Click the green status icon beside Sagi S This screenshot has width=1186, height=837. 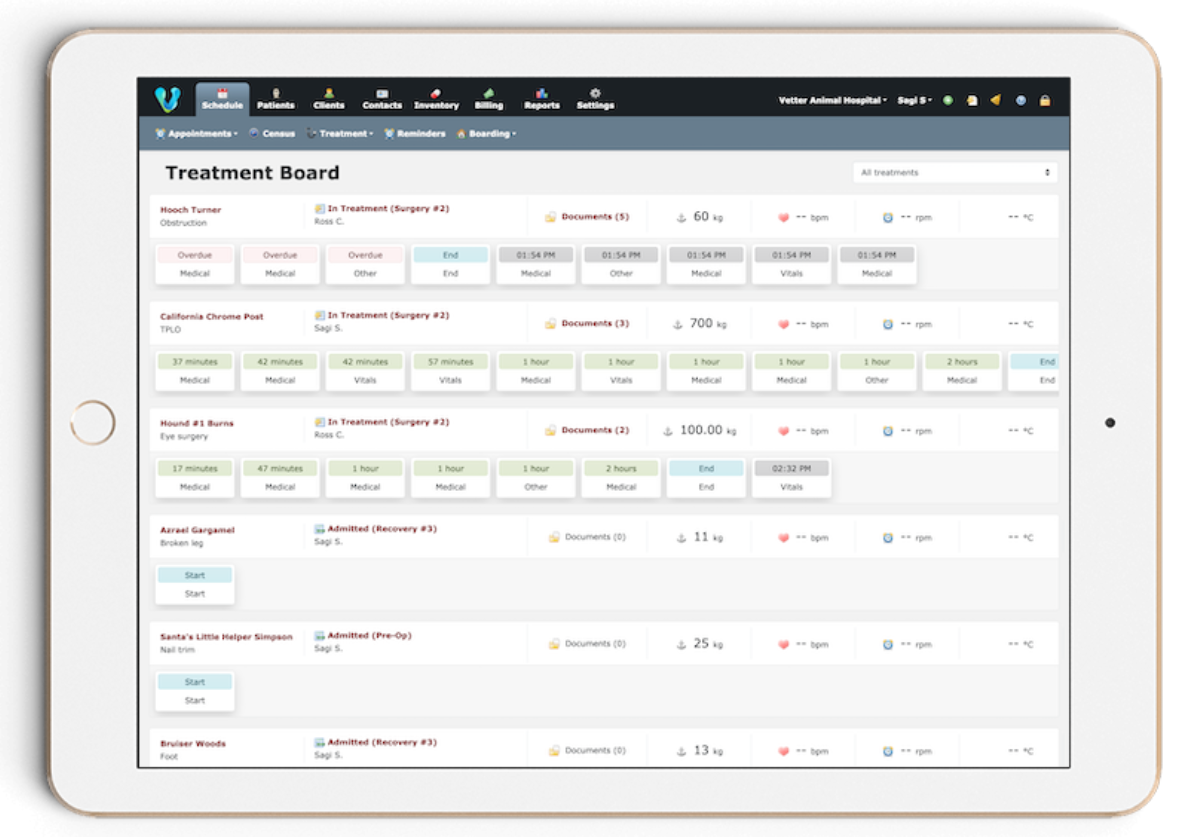click(x=948, y=100)
